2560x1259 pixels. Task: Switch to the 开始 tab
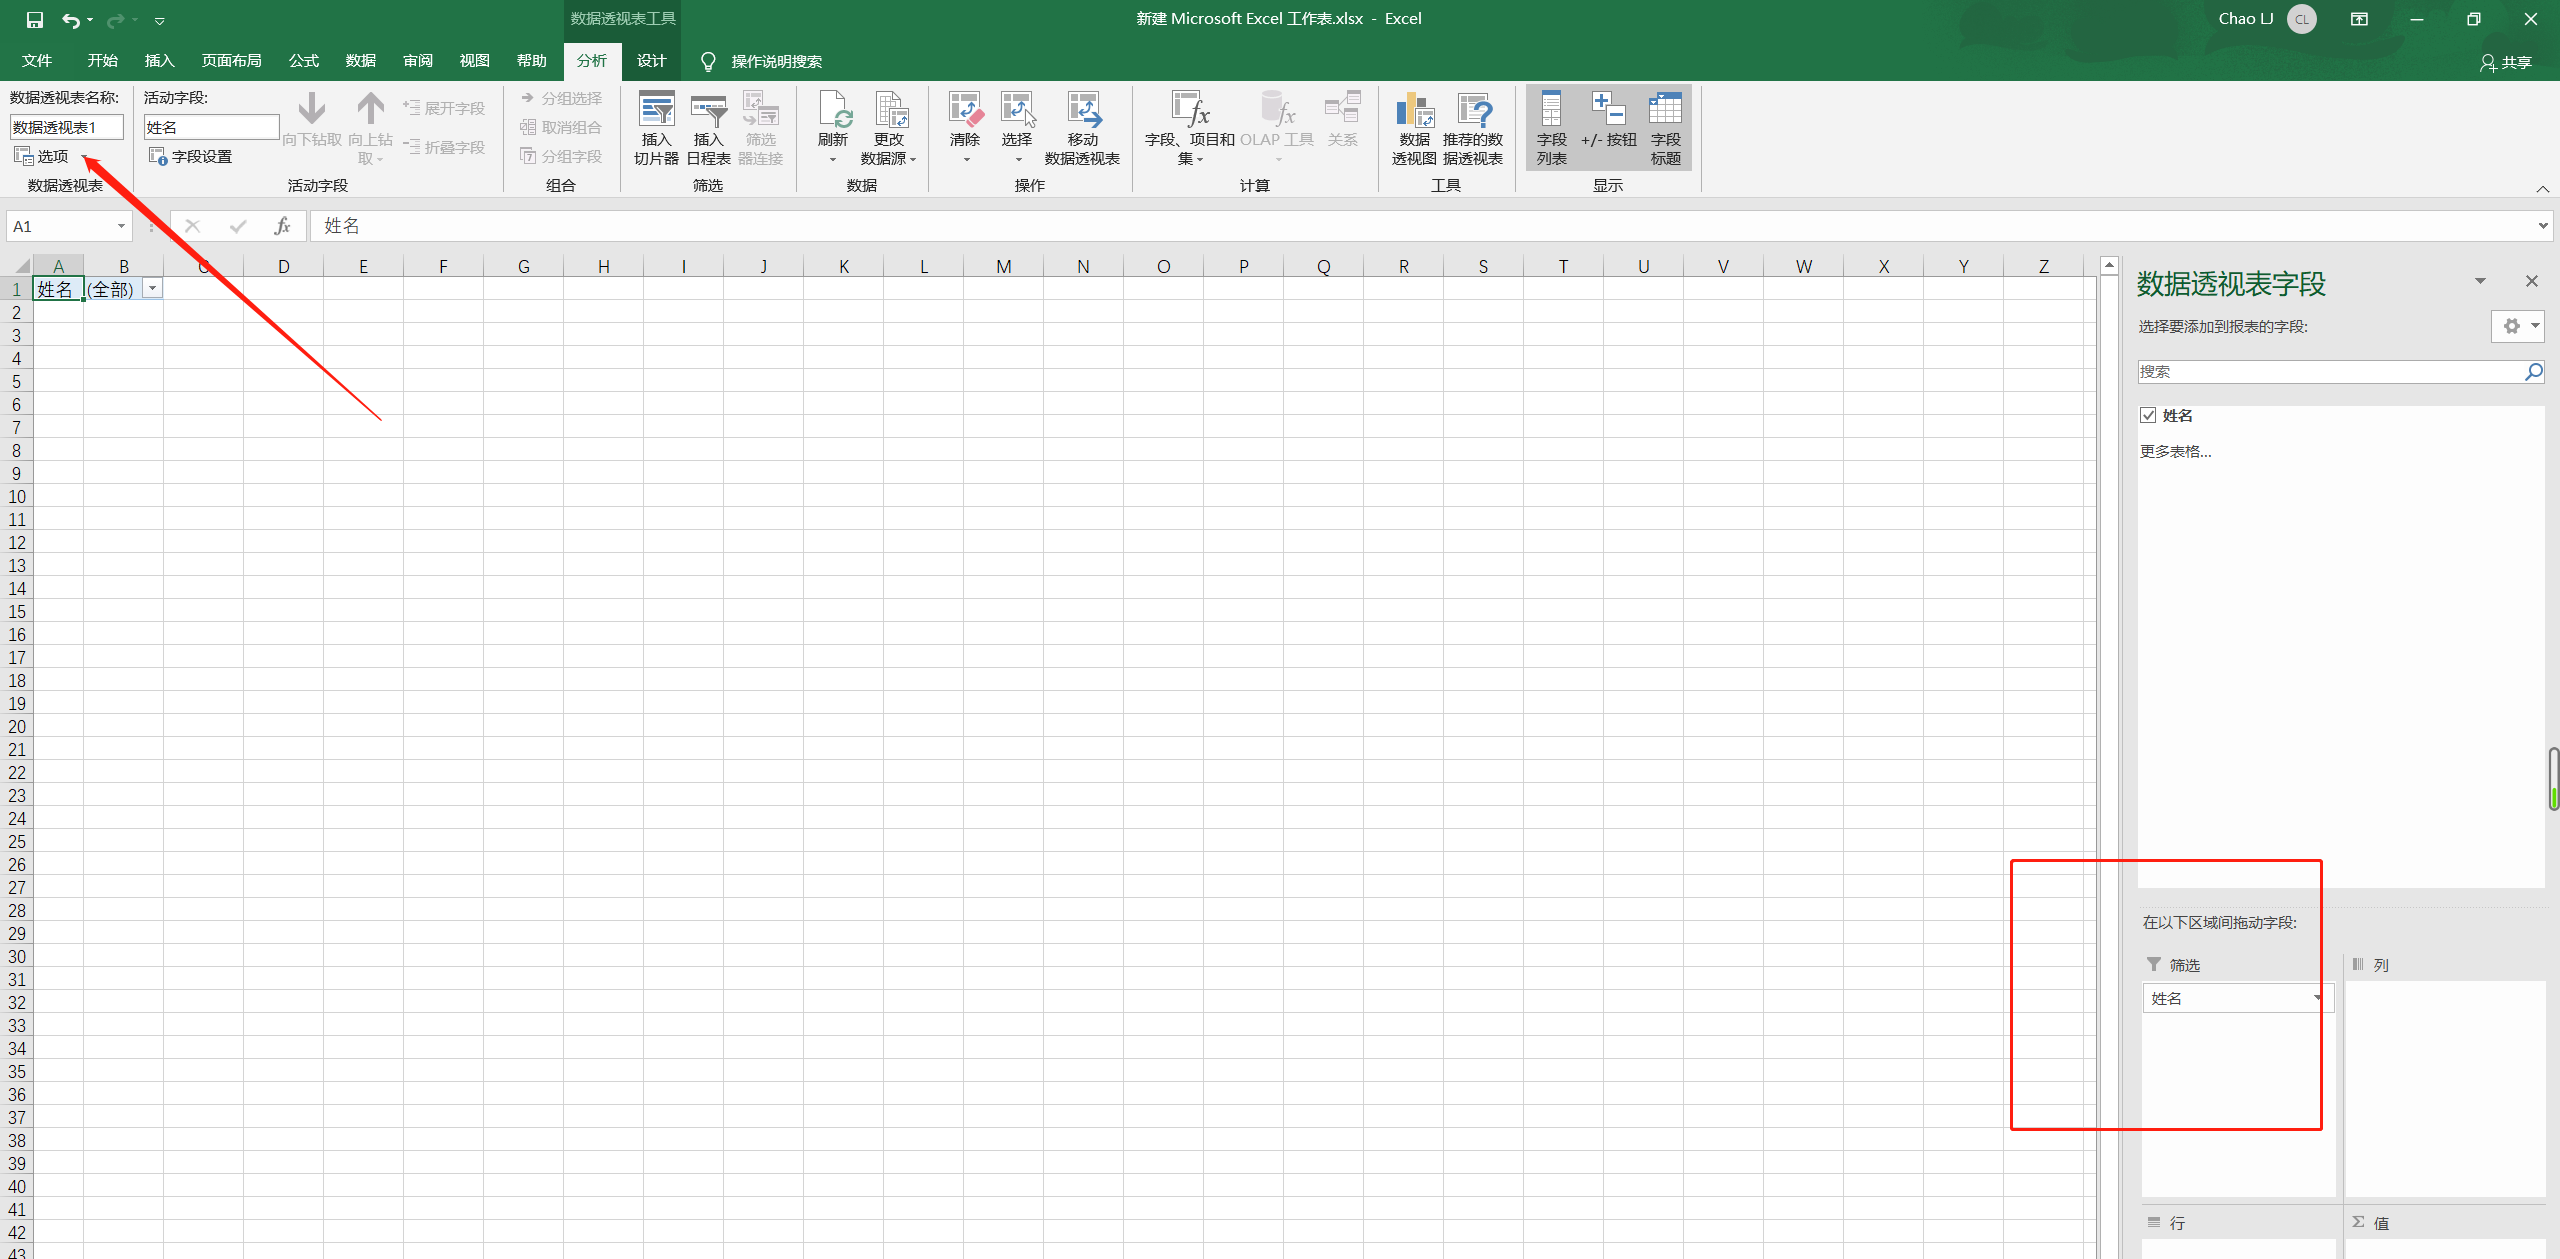102,61
